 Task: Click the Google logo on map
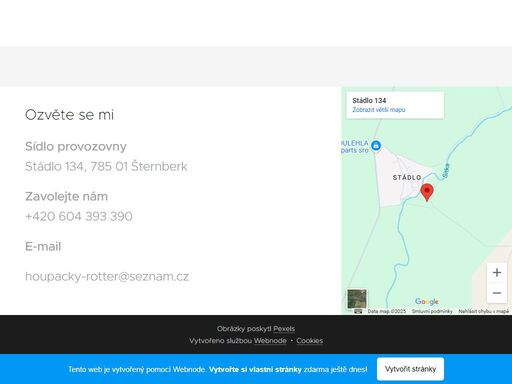pos(427,302)
